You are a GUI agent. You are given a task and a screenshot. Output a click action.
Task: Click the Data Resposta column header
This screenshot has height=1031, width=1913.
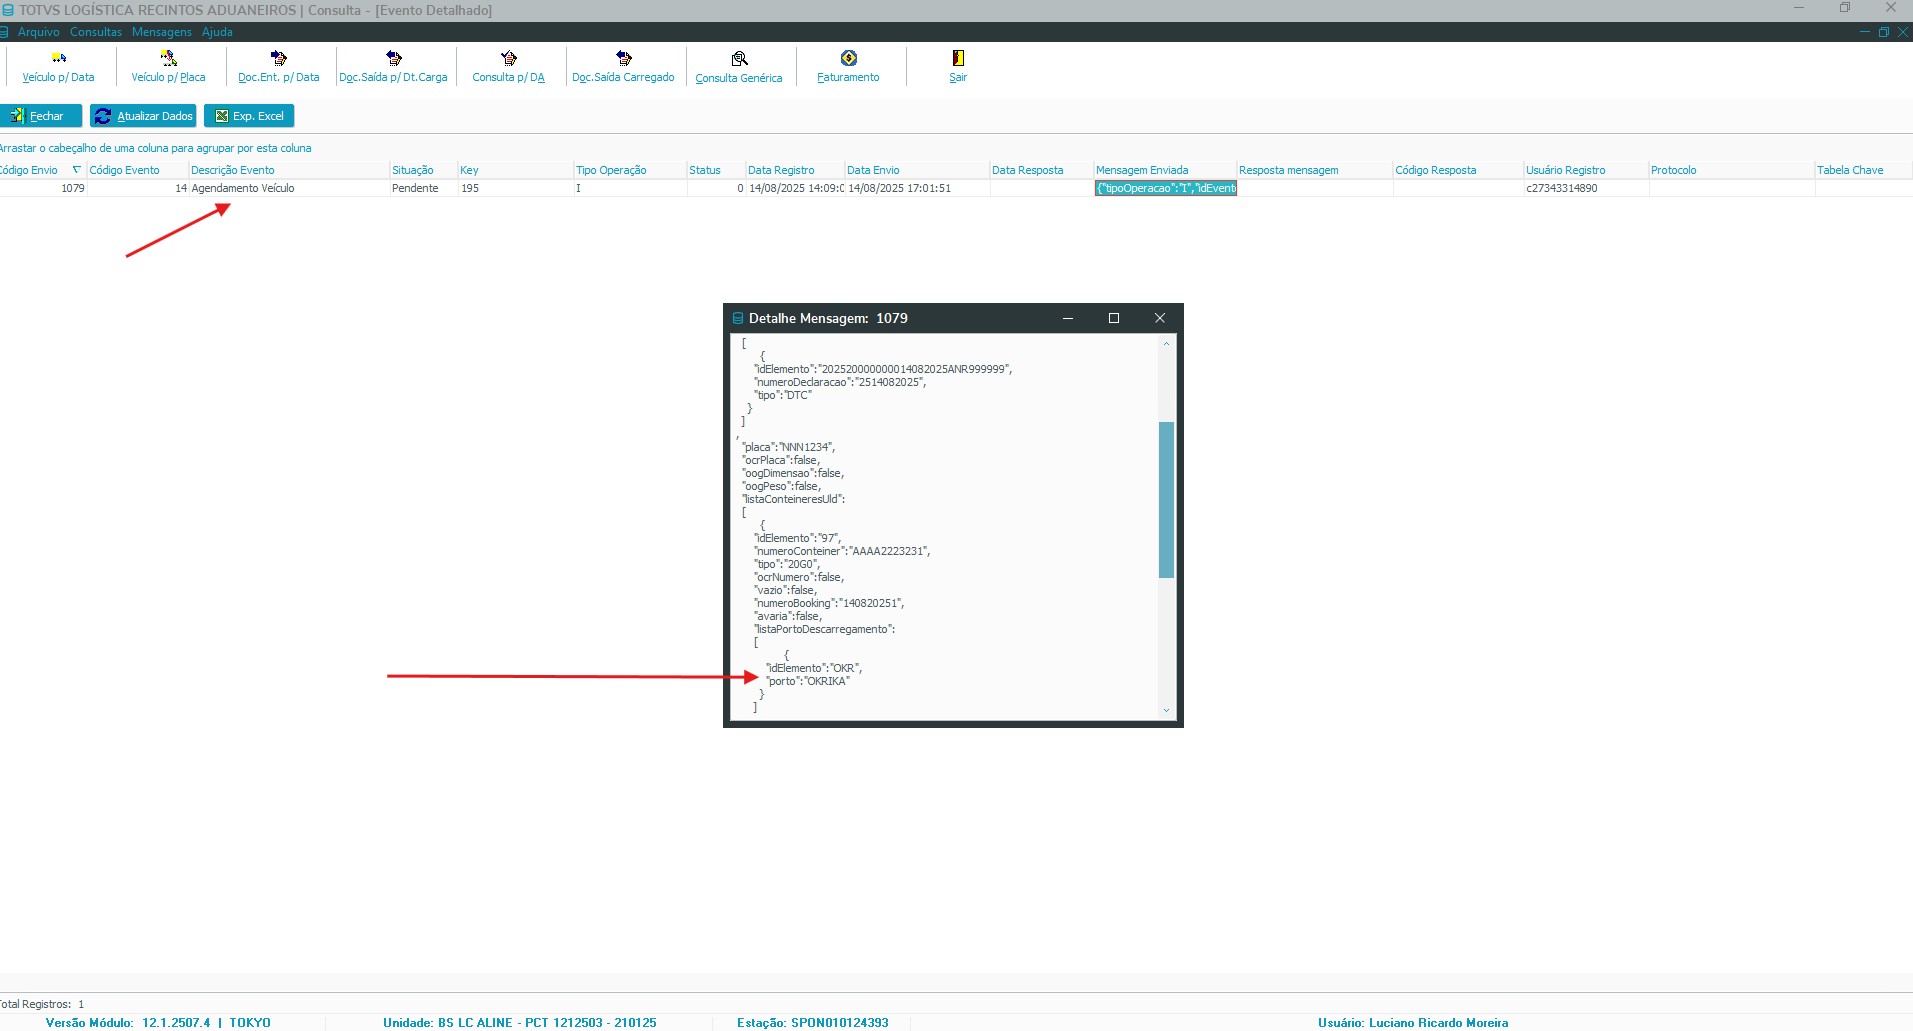[1042, 170]
